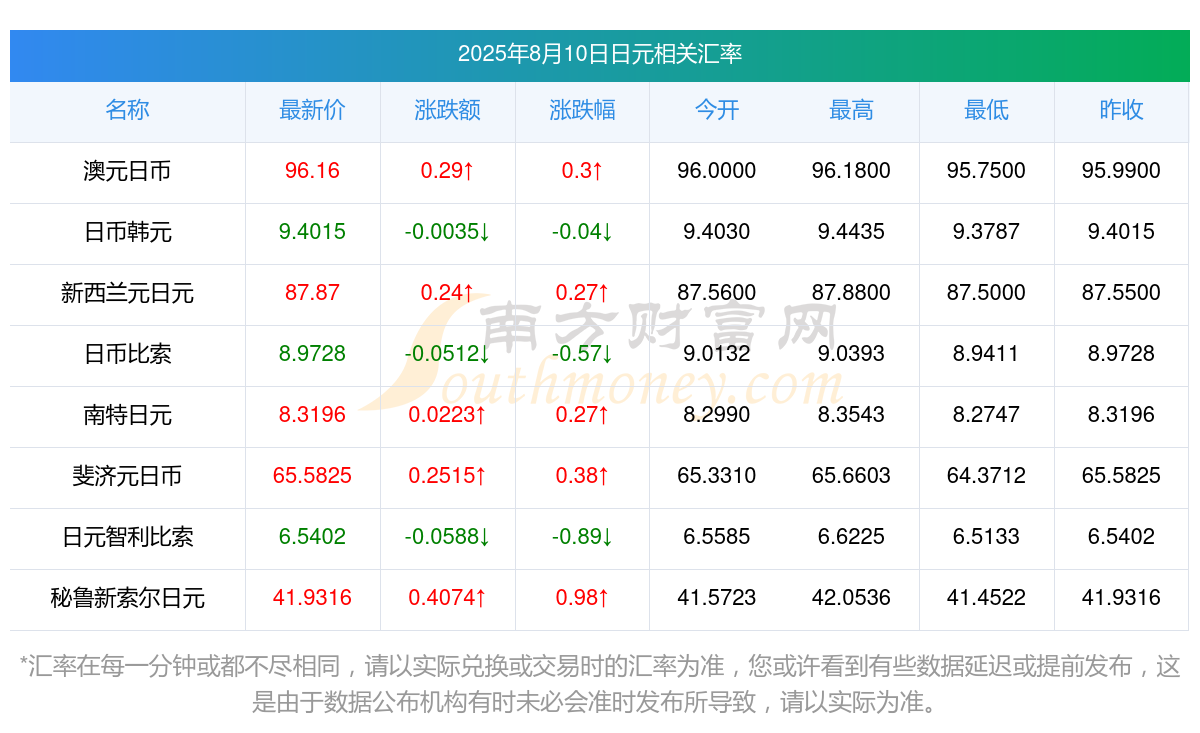Select latest price 65.5825 in red

point(312,476)
